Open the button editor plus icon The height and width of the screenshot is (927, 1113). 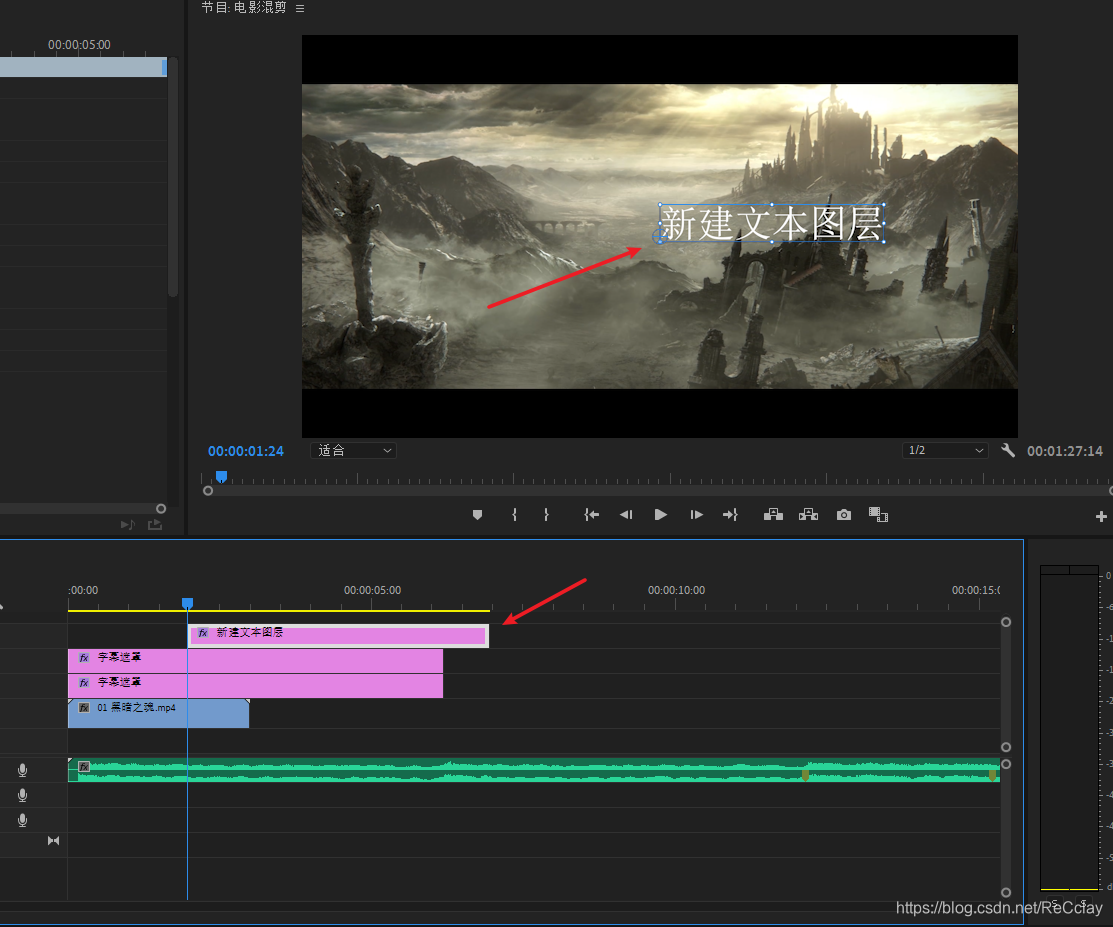click(1101, 517)
